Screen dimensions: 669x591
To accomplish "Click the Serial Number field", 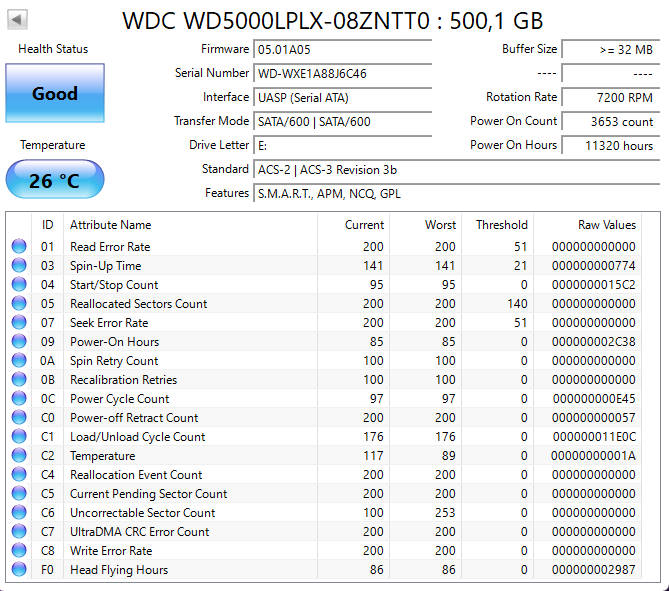I will click(x=343, y=73).
